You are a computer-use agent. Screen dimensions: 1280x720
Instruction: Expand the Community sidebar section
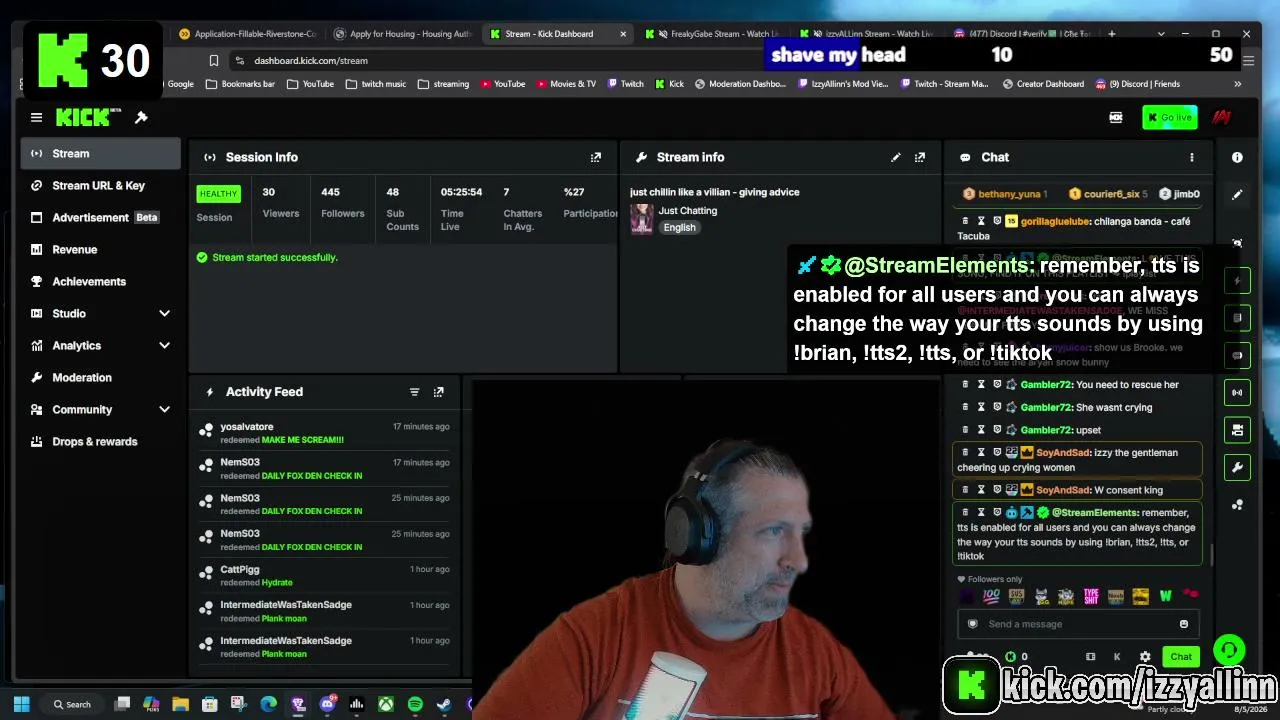point(100,410)
